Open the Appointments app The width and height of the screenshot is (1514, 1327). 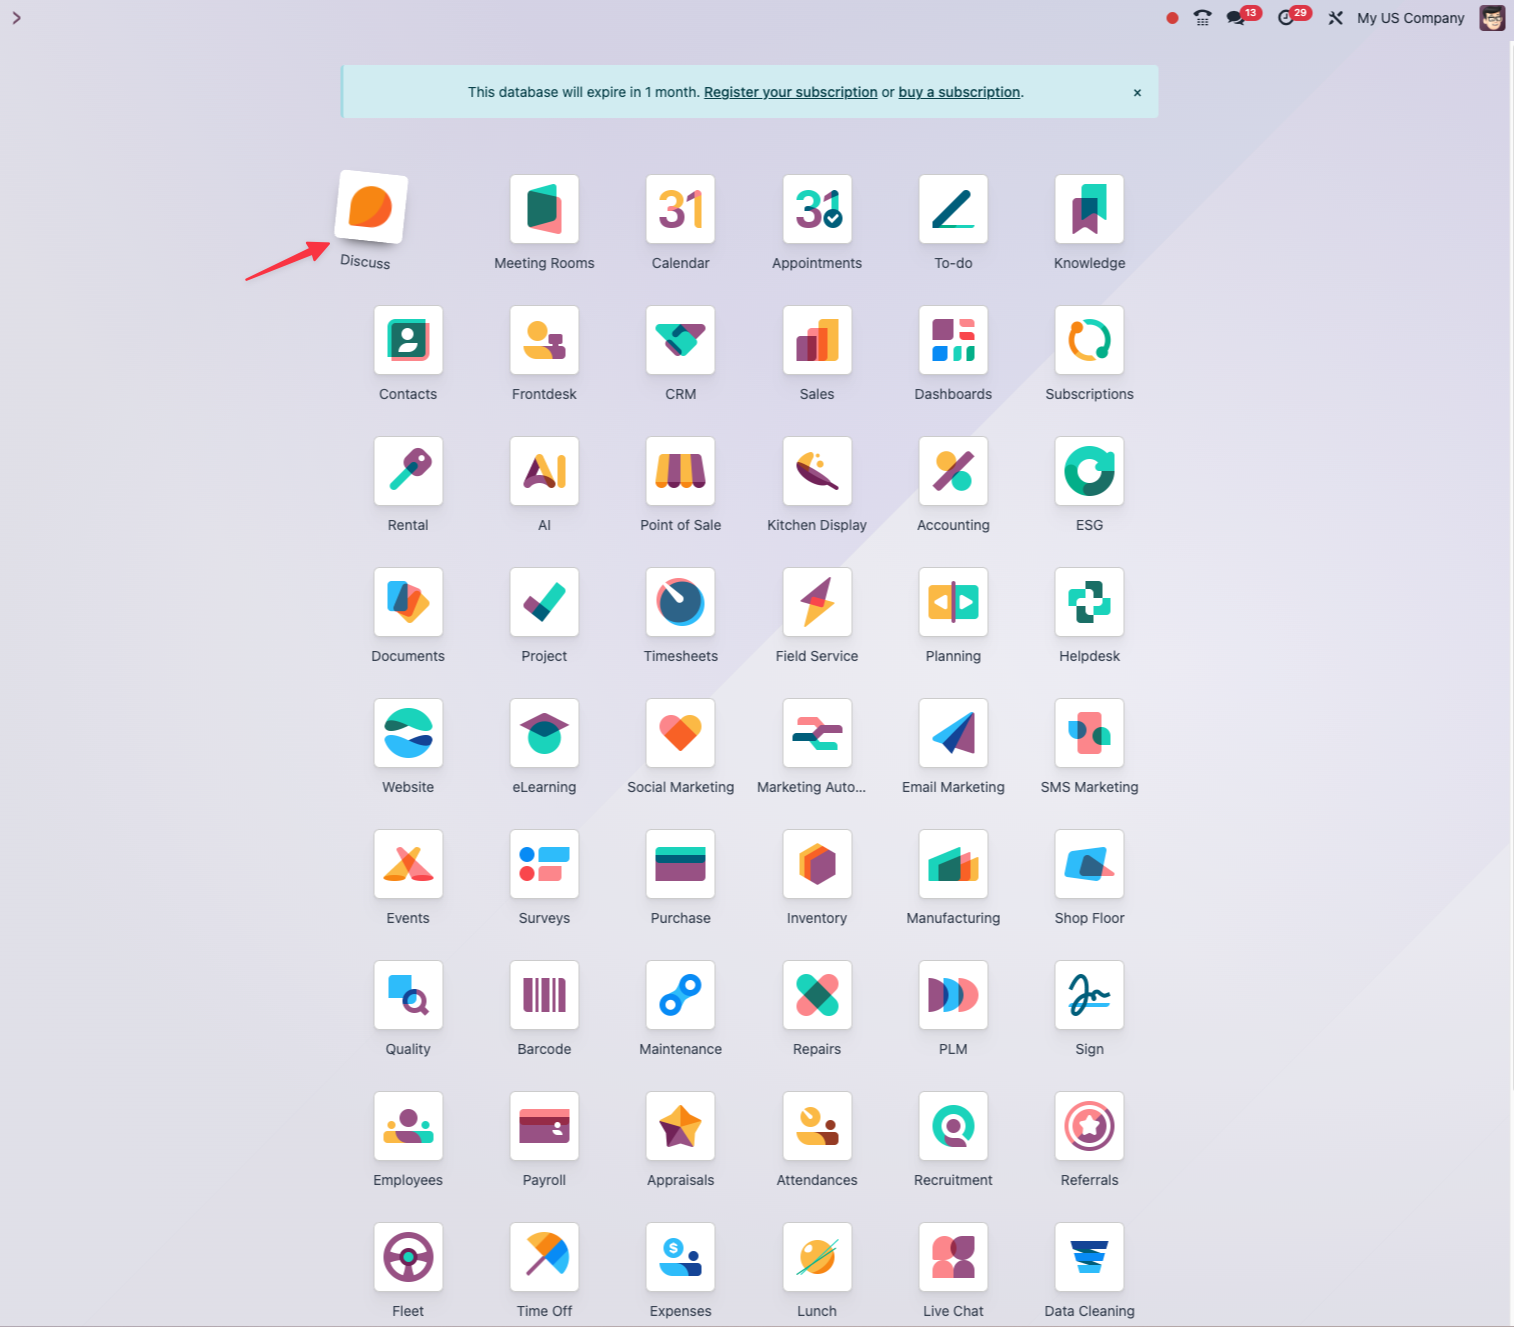point(817,209)
